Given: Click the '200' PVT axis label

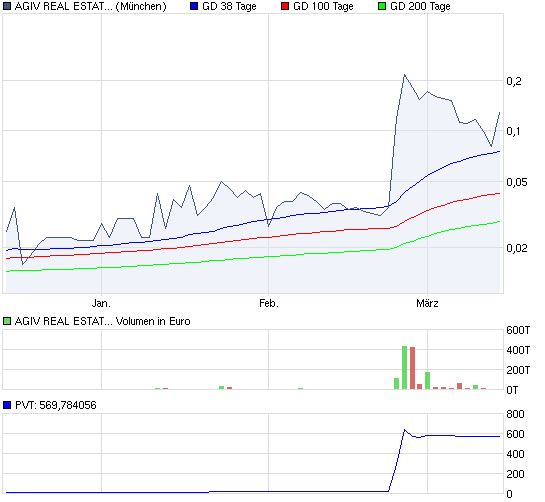Looking at the screenshot, I should [x=515, y=474].
